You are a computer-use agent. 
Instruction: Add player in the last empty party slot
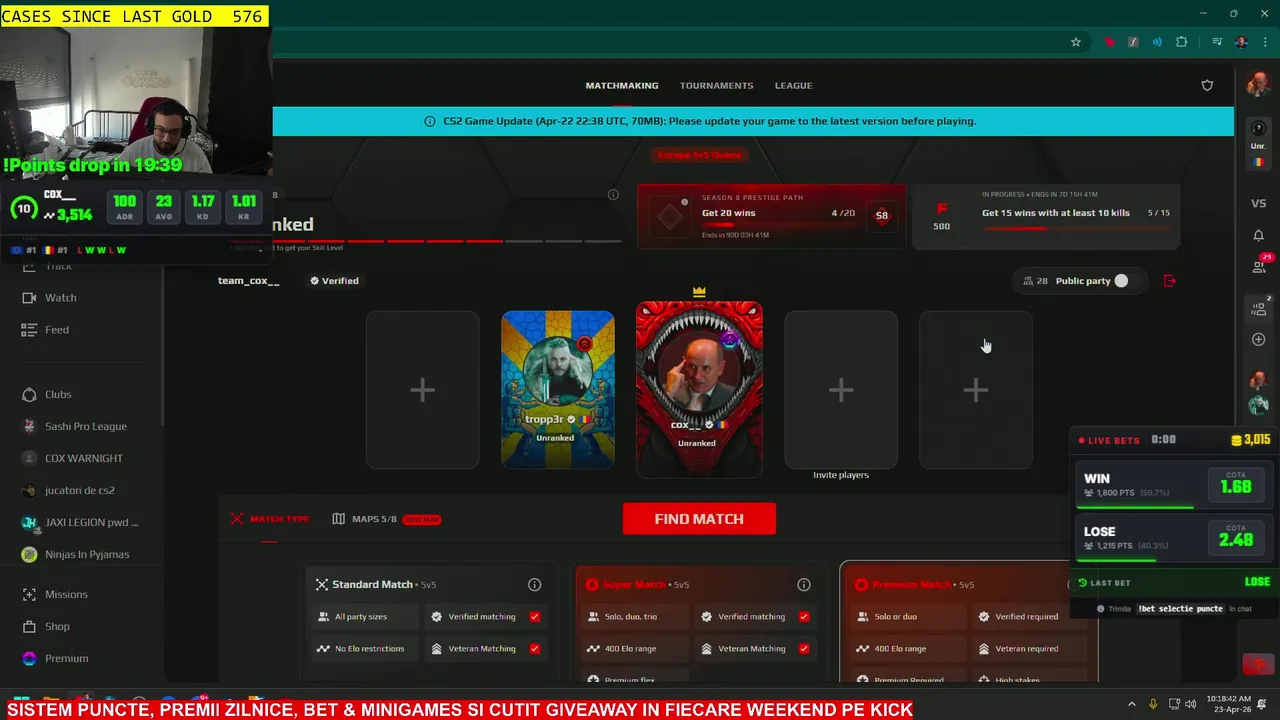(x=976, y=390)
